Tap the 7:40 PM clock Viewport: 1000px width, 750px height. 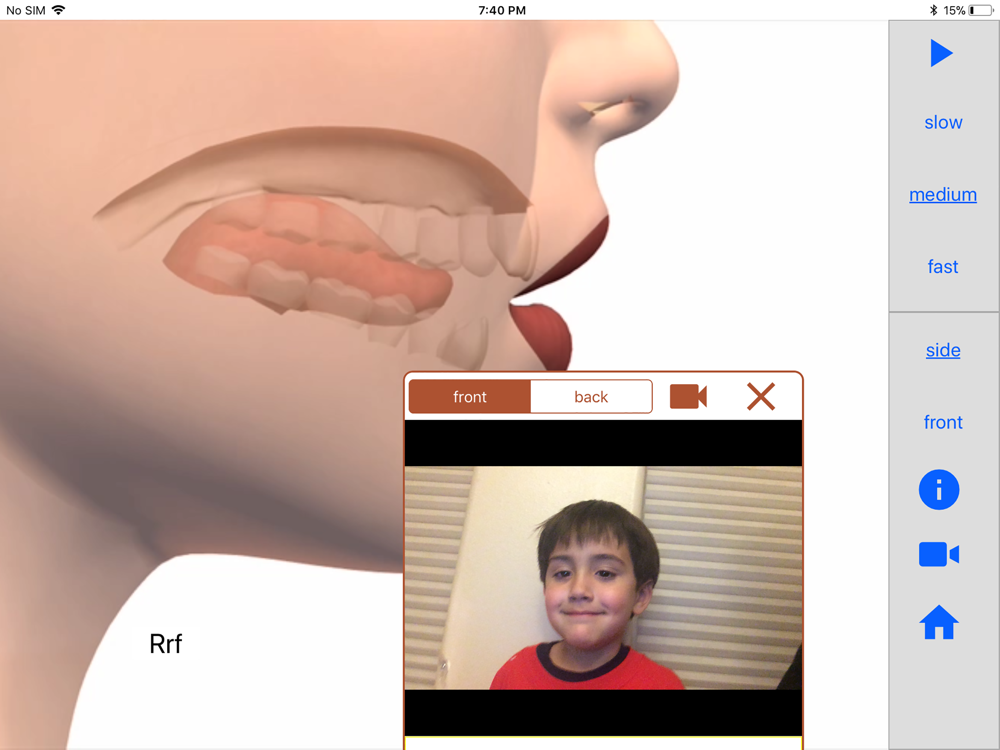(502, 10)
